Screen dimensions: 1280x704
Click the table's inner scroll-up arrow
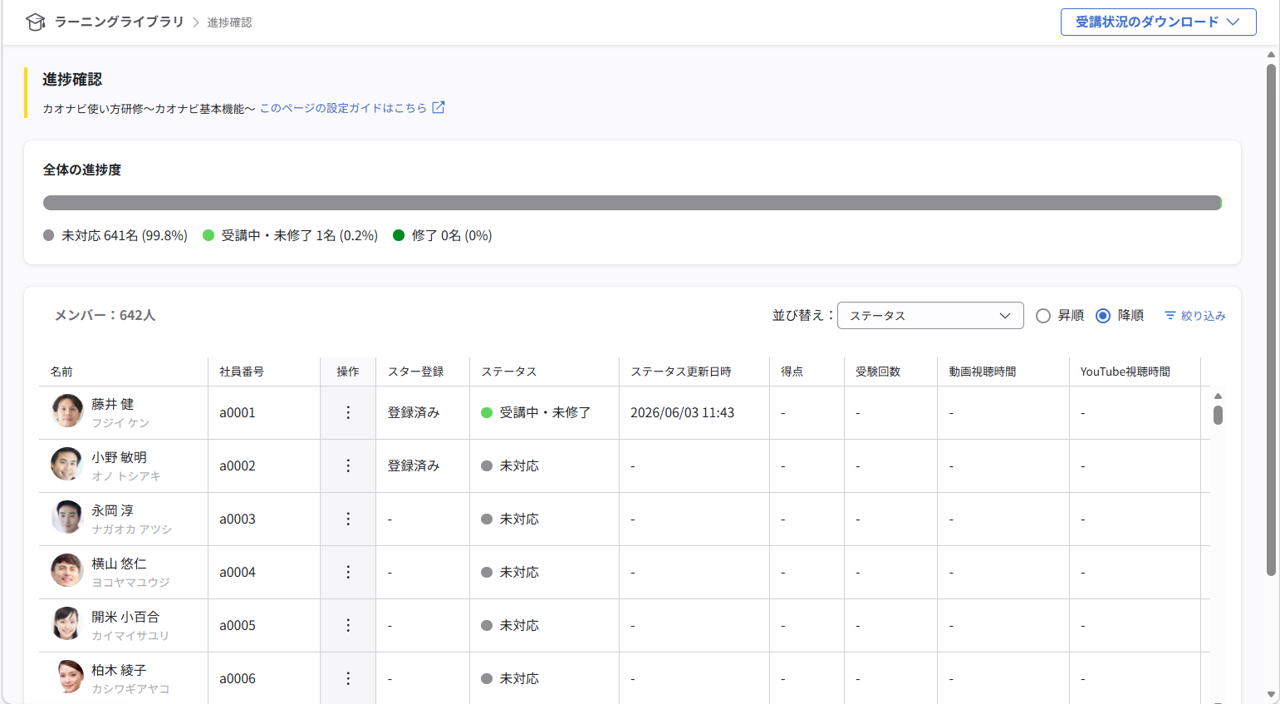click(1218, 397)
